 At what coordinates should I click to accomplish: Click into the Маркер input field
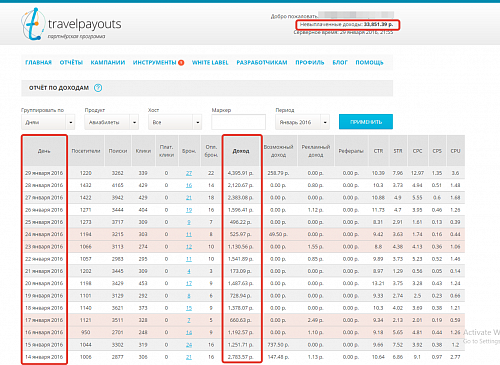click(238, 122)
